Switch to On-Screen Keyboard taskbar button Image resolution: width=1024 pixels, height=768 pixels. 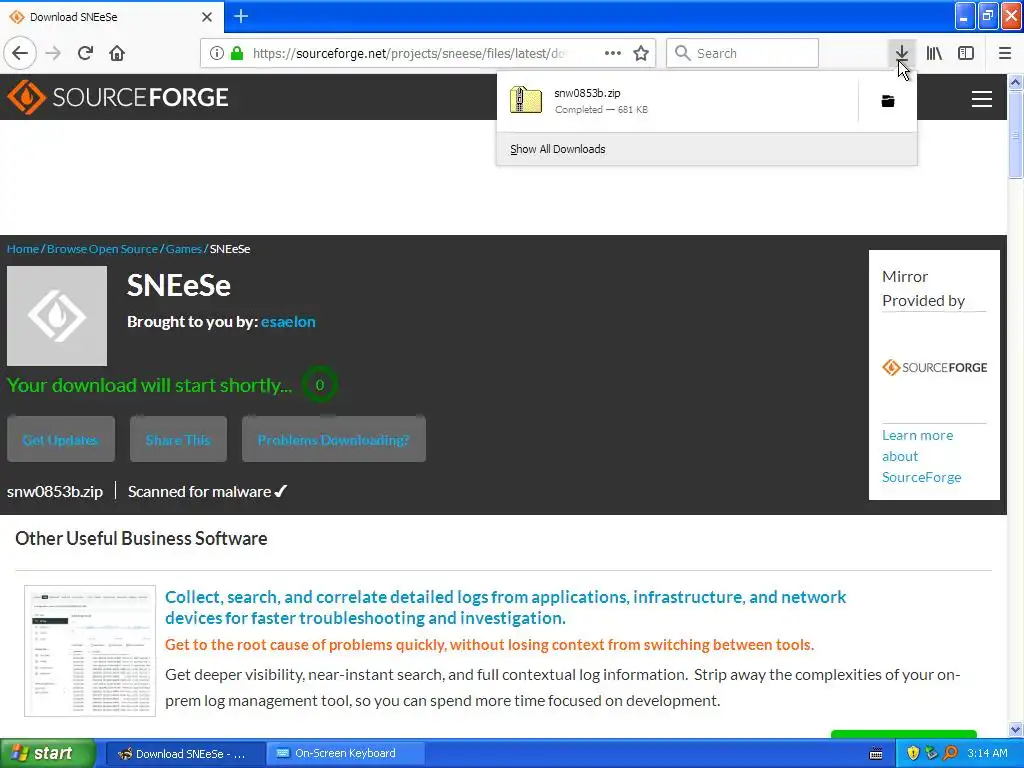point(345,754)
